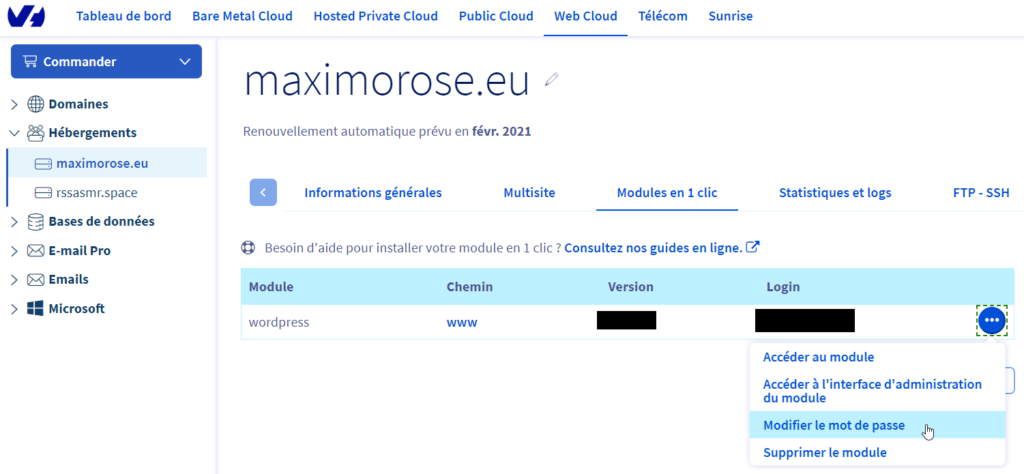Open the Tableau de bord menu
The width and height of the screenshot is (1024, 474).
click(123, 16)
